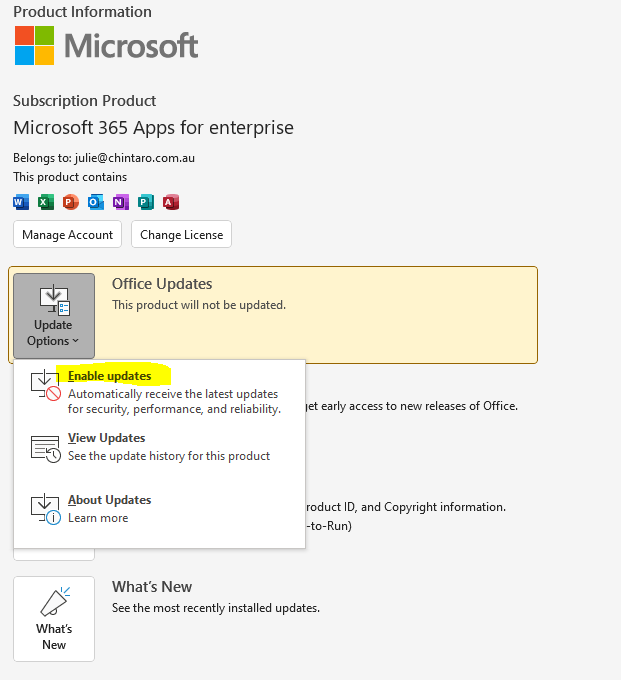Click the OneNote app icon
621x680 pixels.
pos(121,202)
